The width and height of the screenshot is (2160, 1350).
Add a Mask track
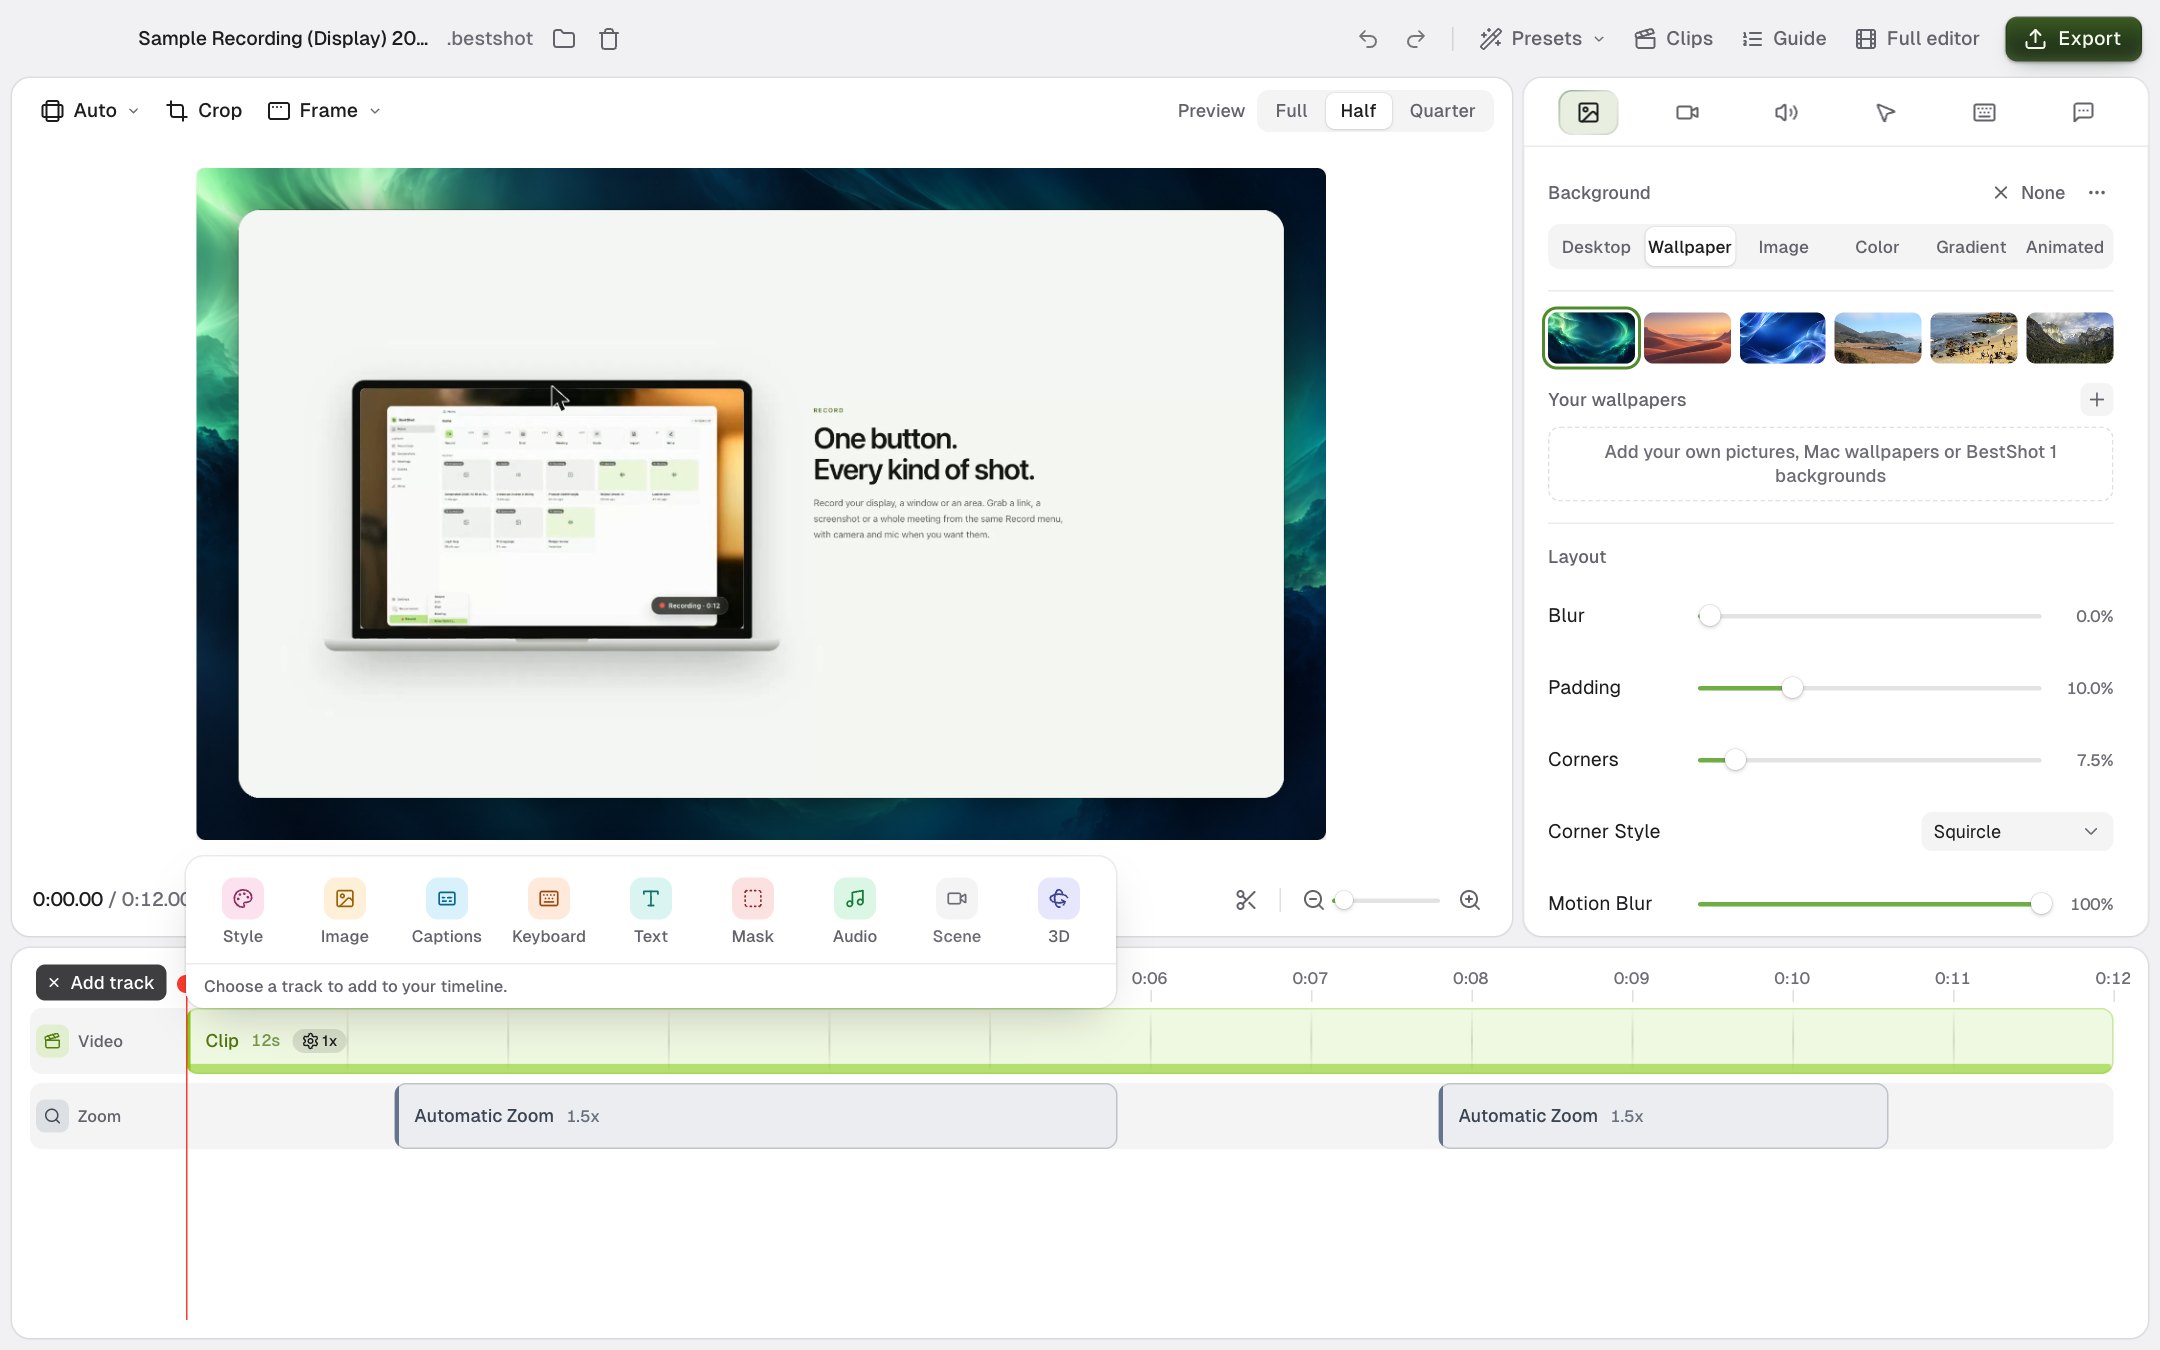coord(752,911)
